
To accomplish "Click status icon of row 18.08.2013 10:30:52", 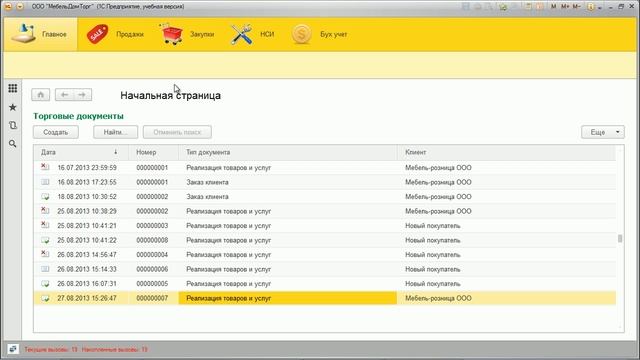I will (45, 197).
